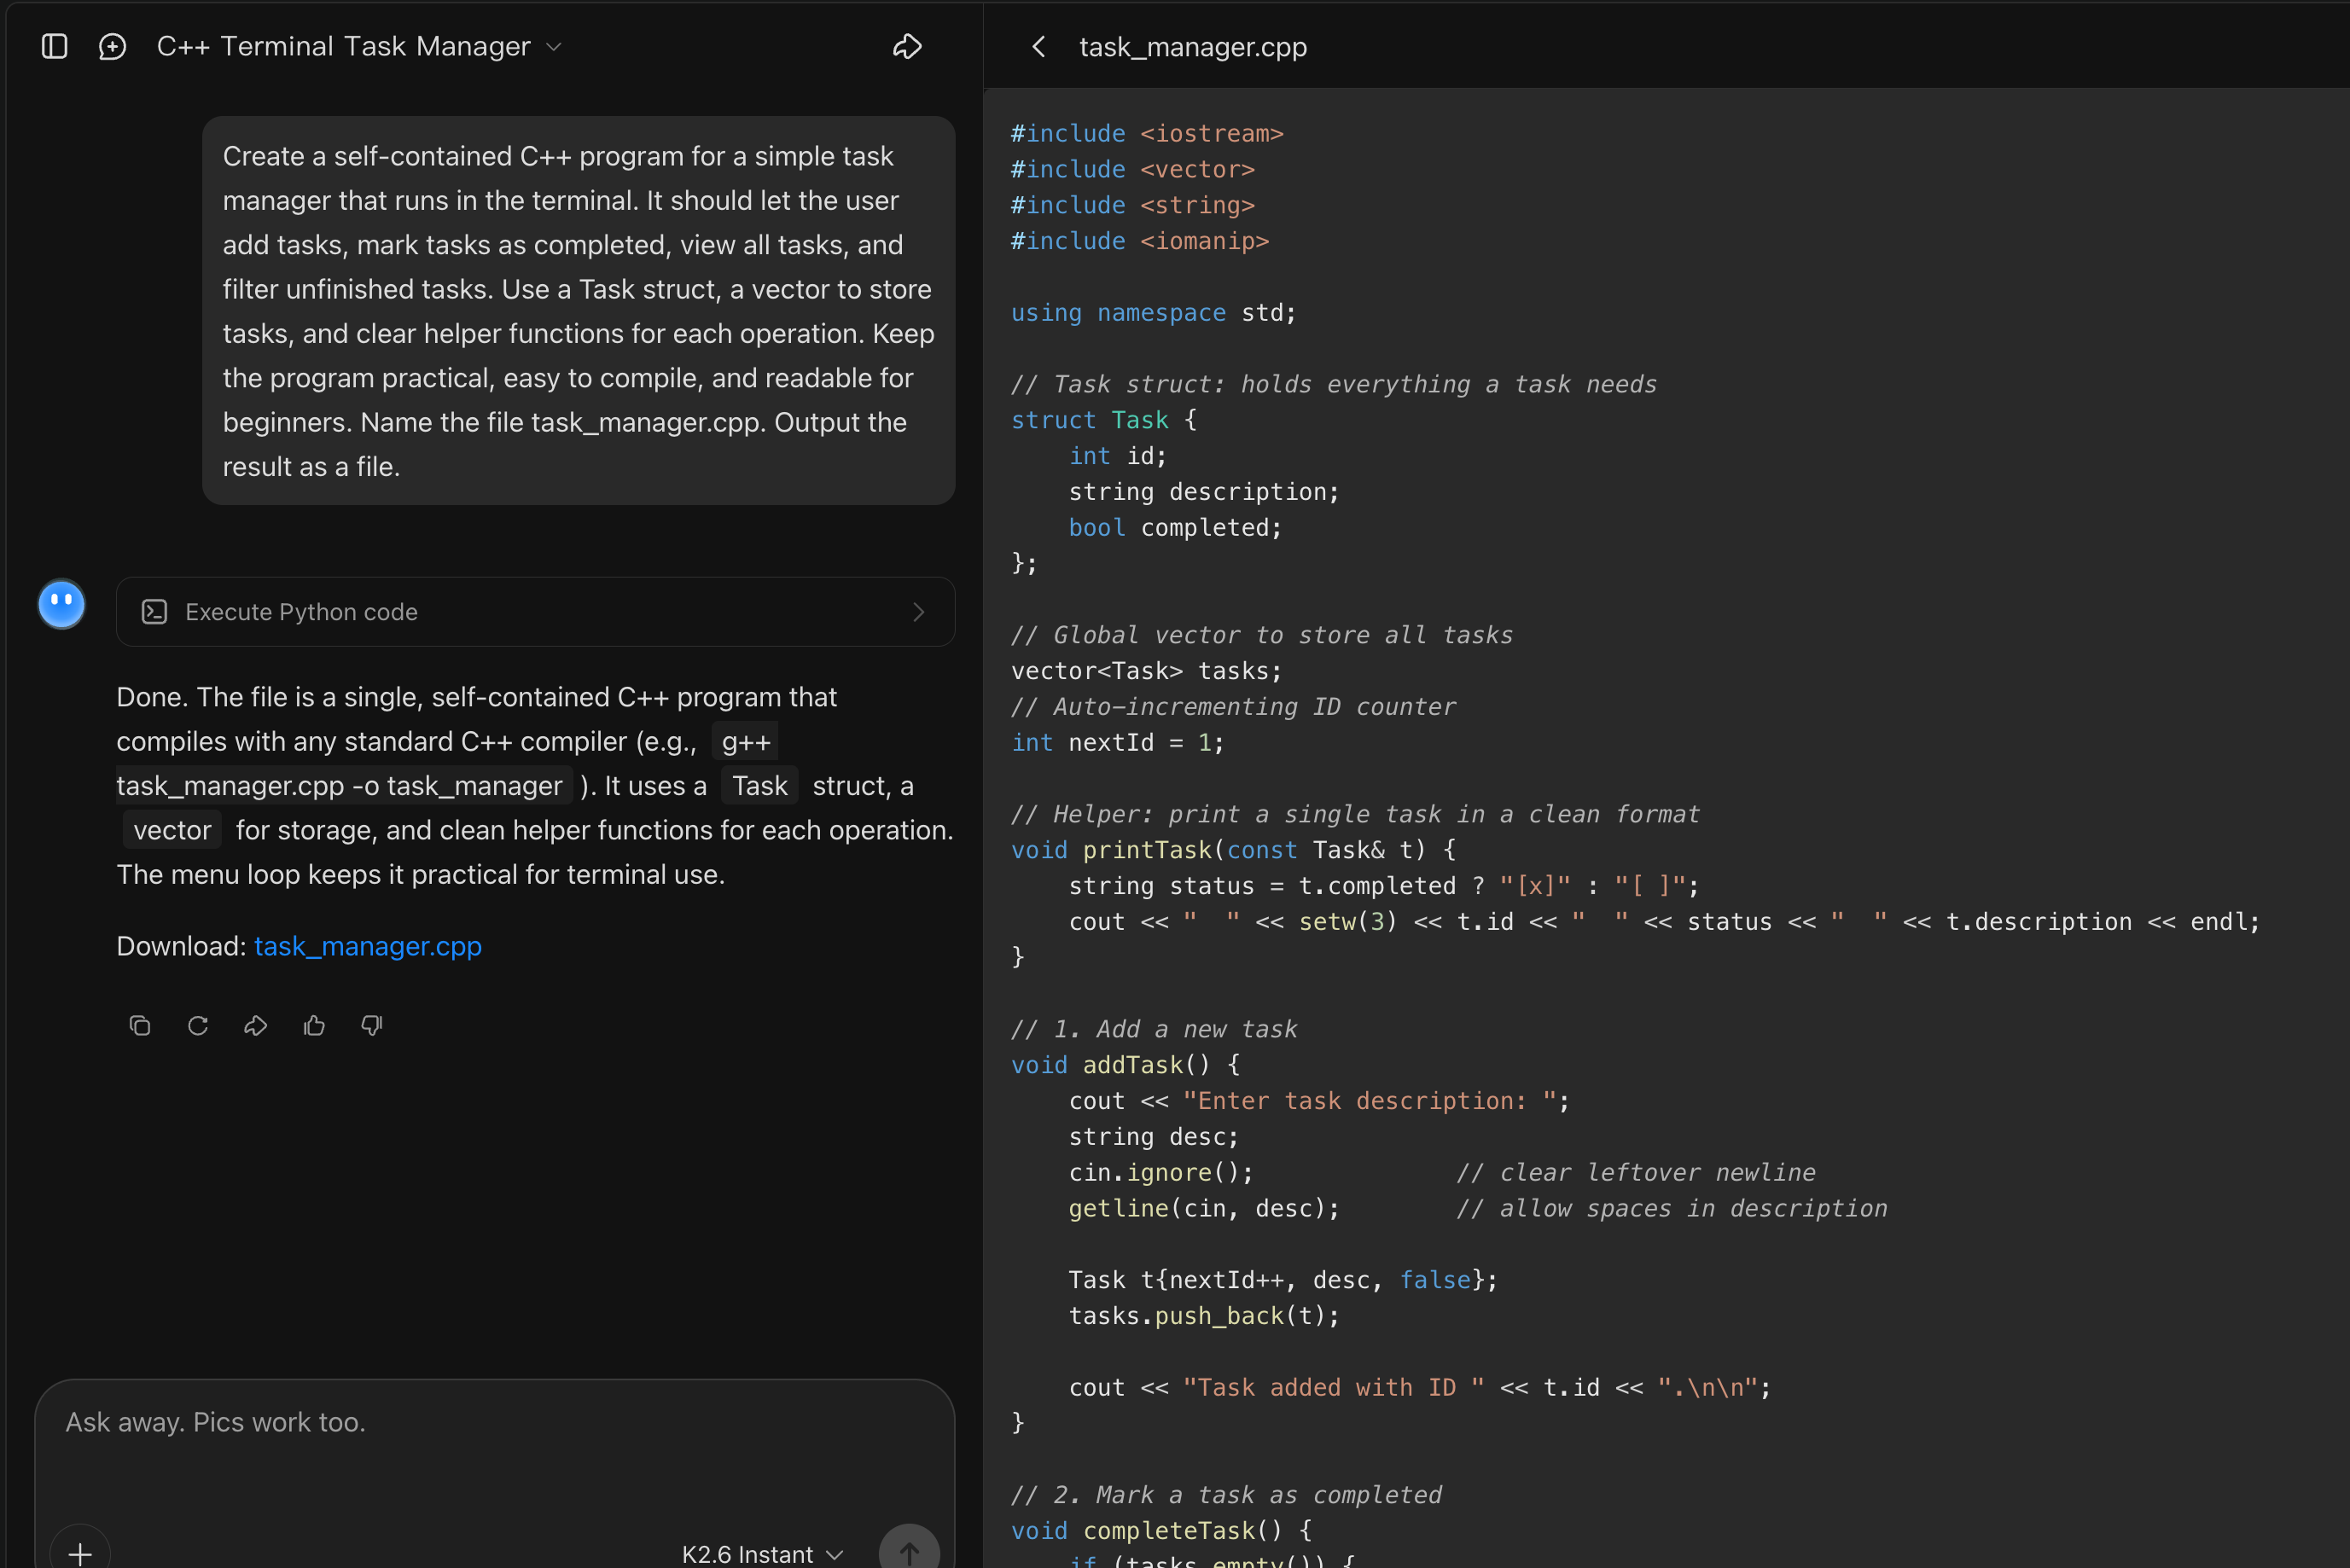Go back from task_manager.cpp file view
Viewport: 2350px width, 1568px height.
(x=1038, y=47)
